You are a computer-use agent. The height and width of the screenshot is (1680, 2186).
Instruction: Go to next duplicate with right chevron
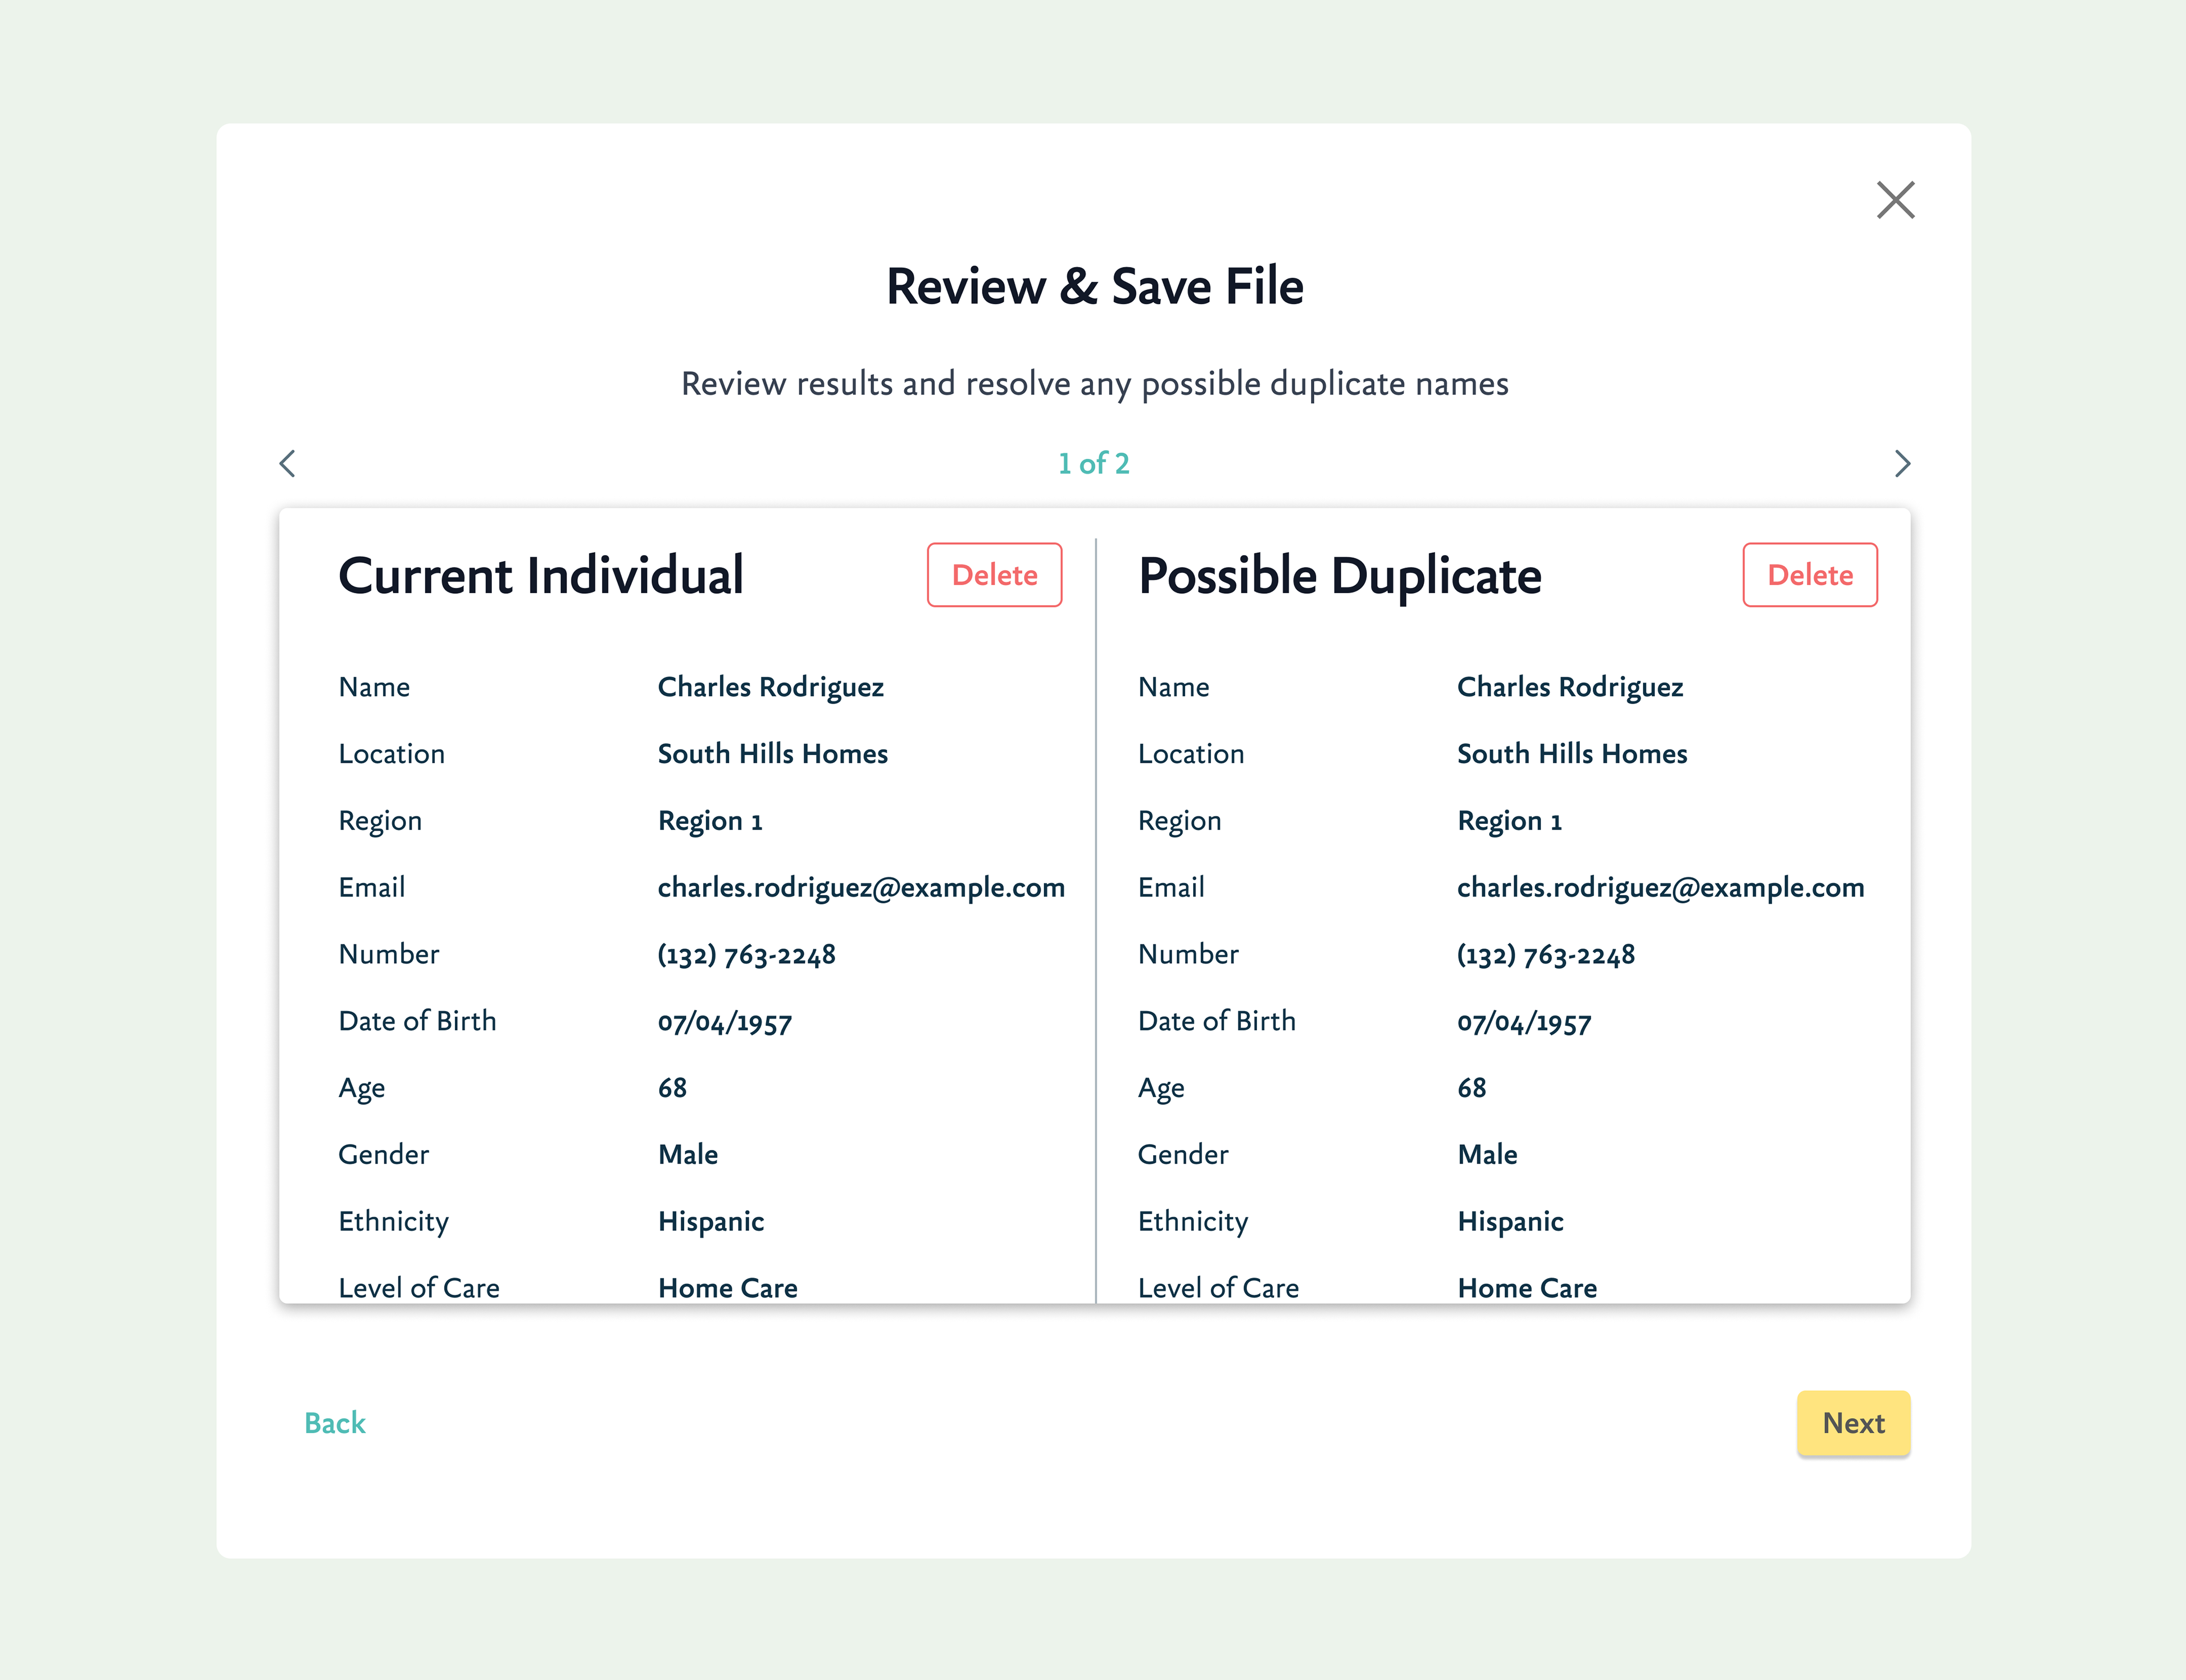[x=1902, y=463]
